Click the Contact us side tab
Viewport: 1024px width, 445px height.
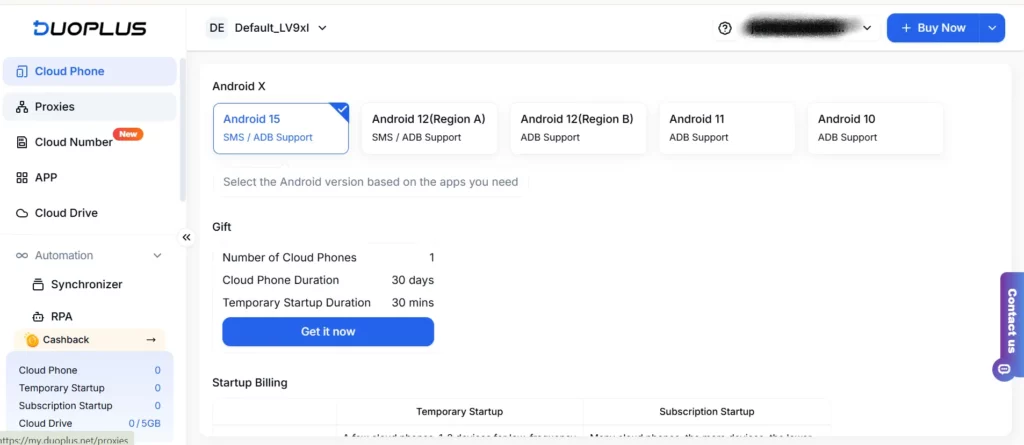coord(1012,320)
